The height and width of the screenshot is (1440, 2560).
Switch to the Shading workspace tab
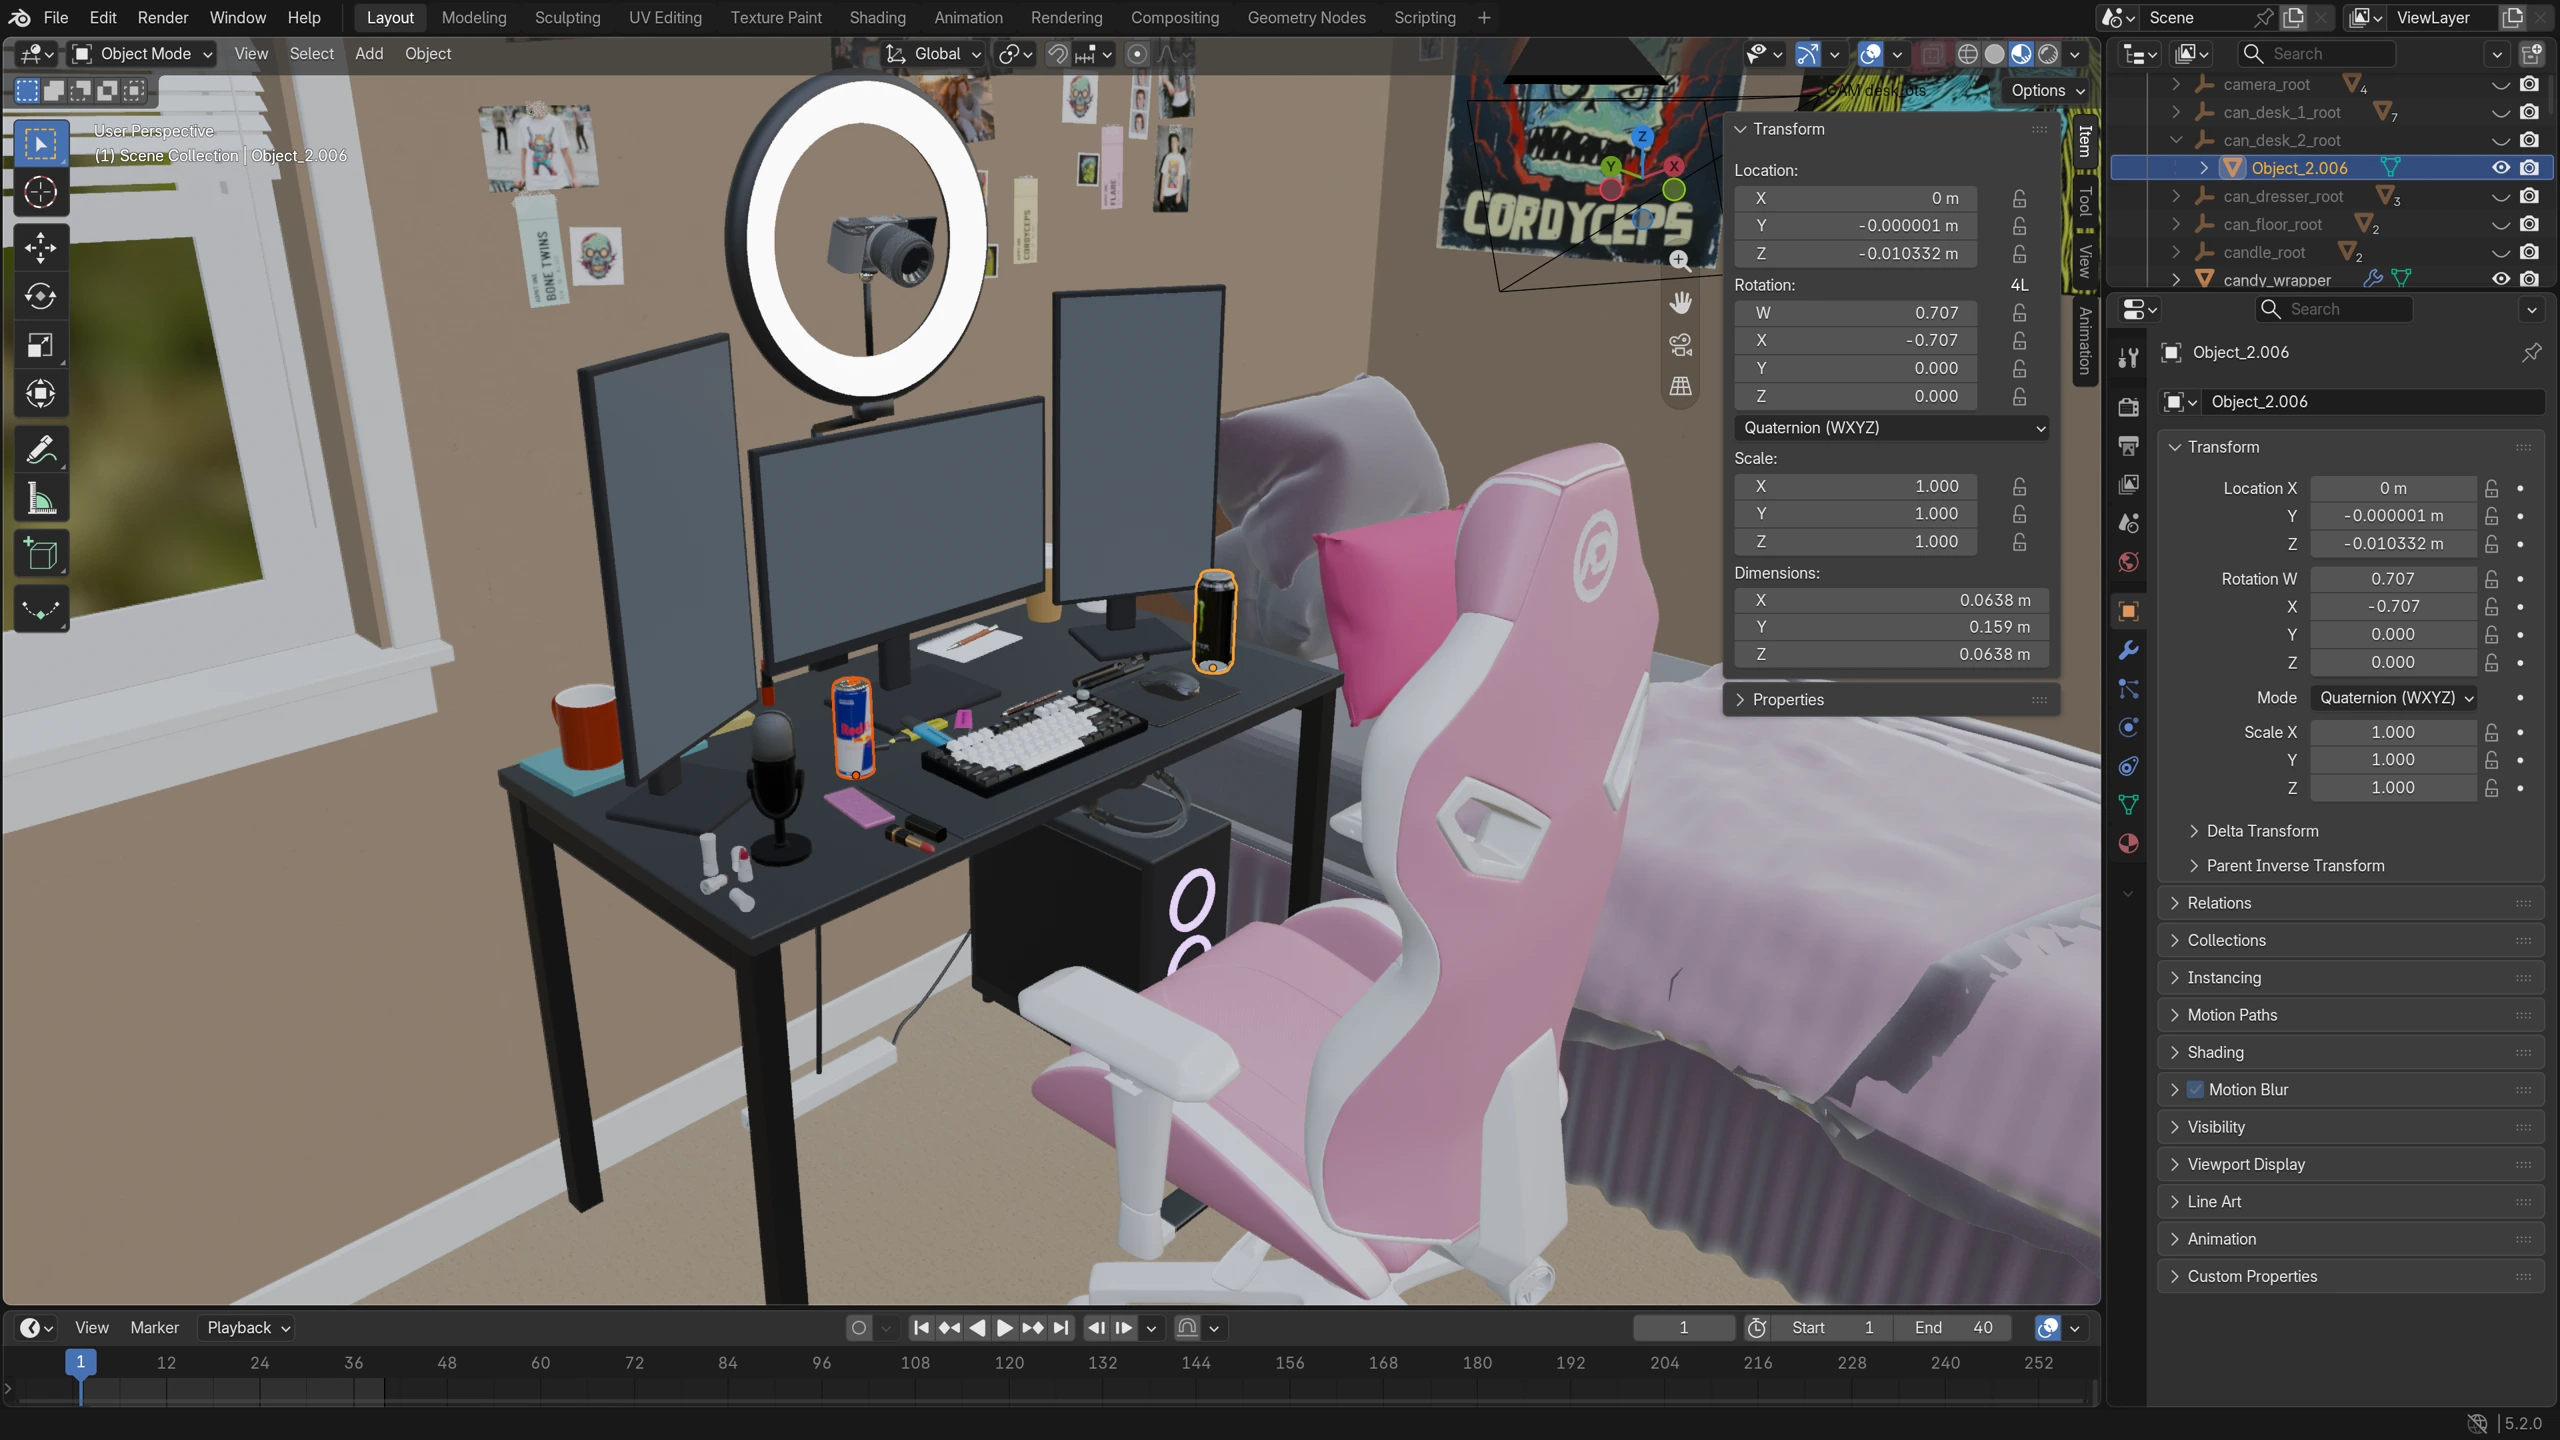877,17
